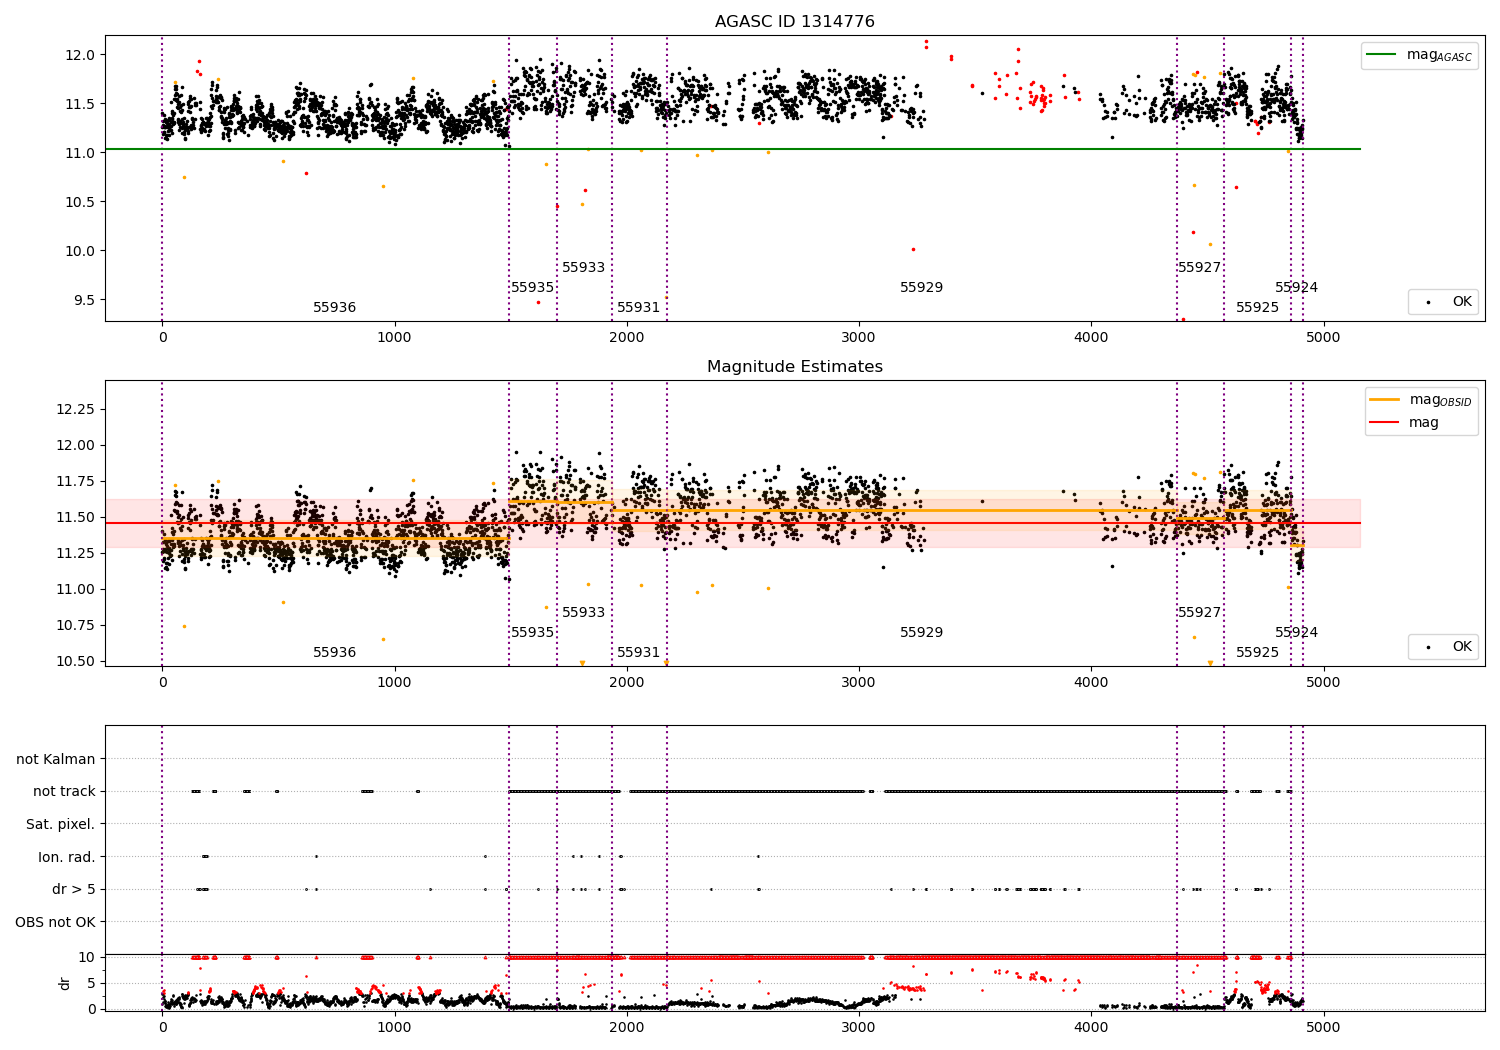Click obsid label 55933 in the AGASC plot
1500x1050 pixels.
(583, 267)
